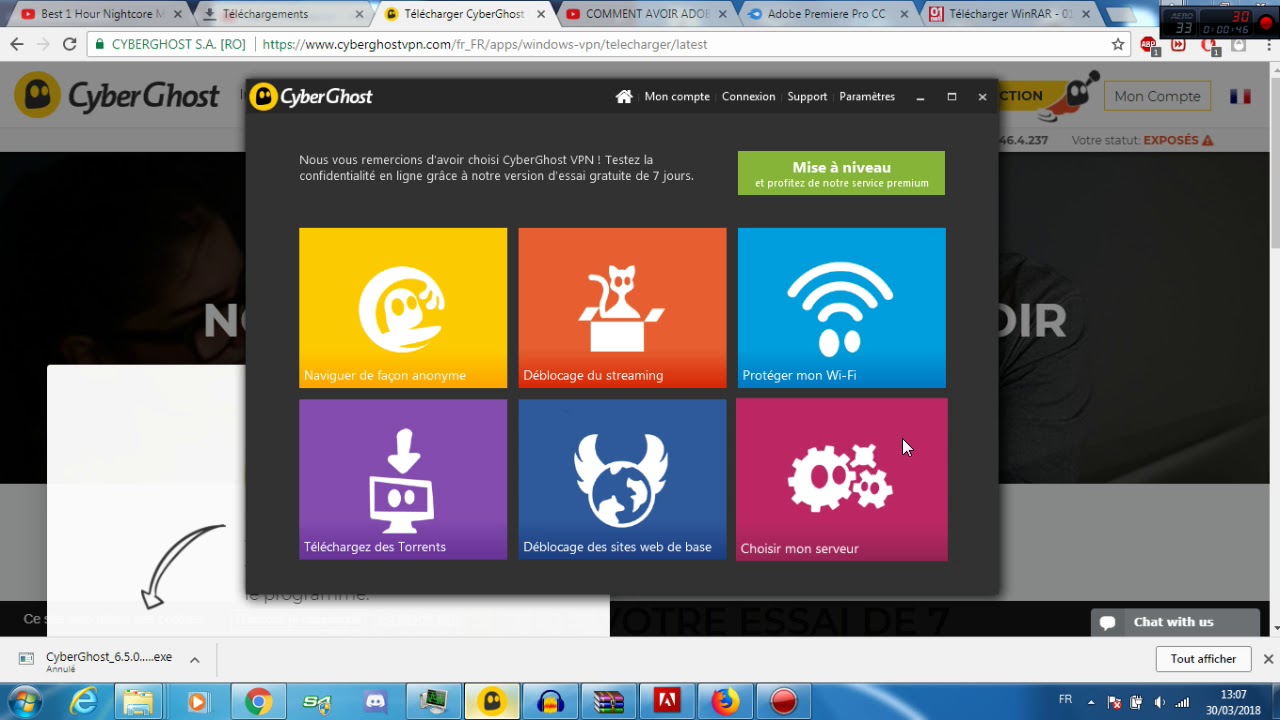Switch to Adobe Premiere Pro CC tab
Image resolution: width=1280 pixels, height=720 pixels.
pos(827,14)
